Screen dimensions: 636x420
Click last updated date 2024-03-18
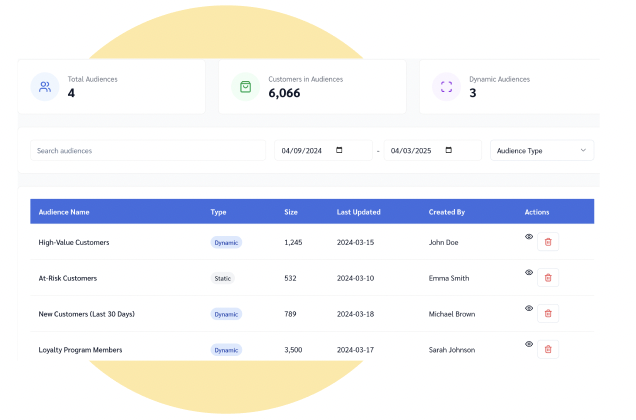click(355, 314)
